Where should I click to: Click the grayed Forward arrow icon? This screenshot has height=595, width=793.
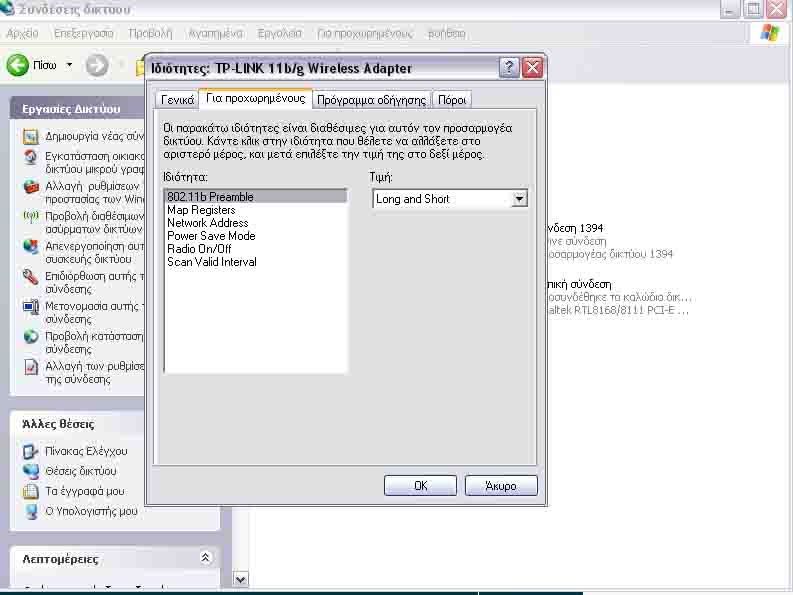click(x=97, y=65)
